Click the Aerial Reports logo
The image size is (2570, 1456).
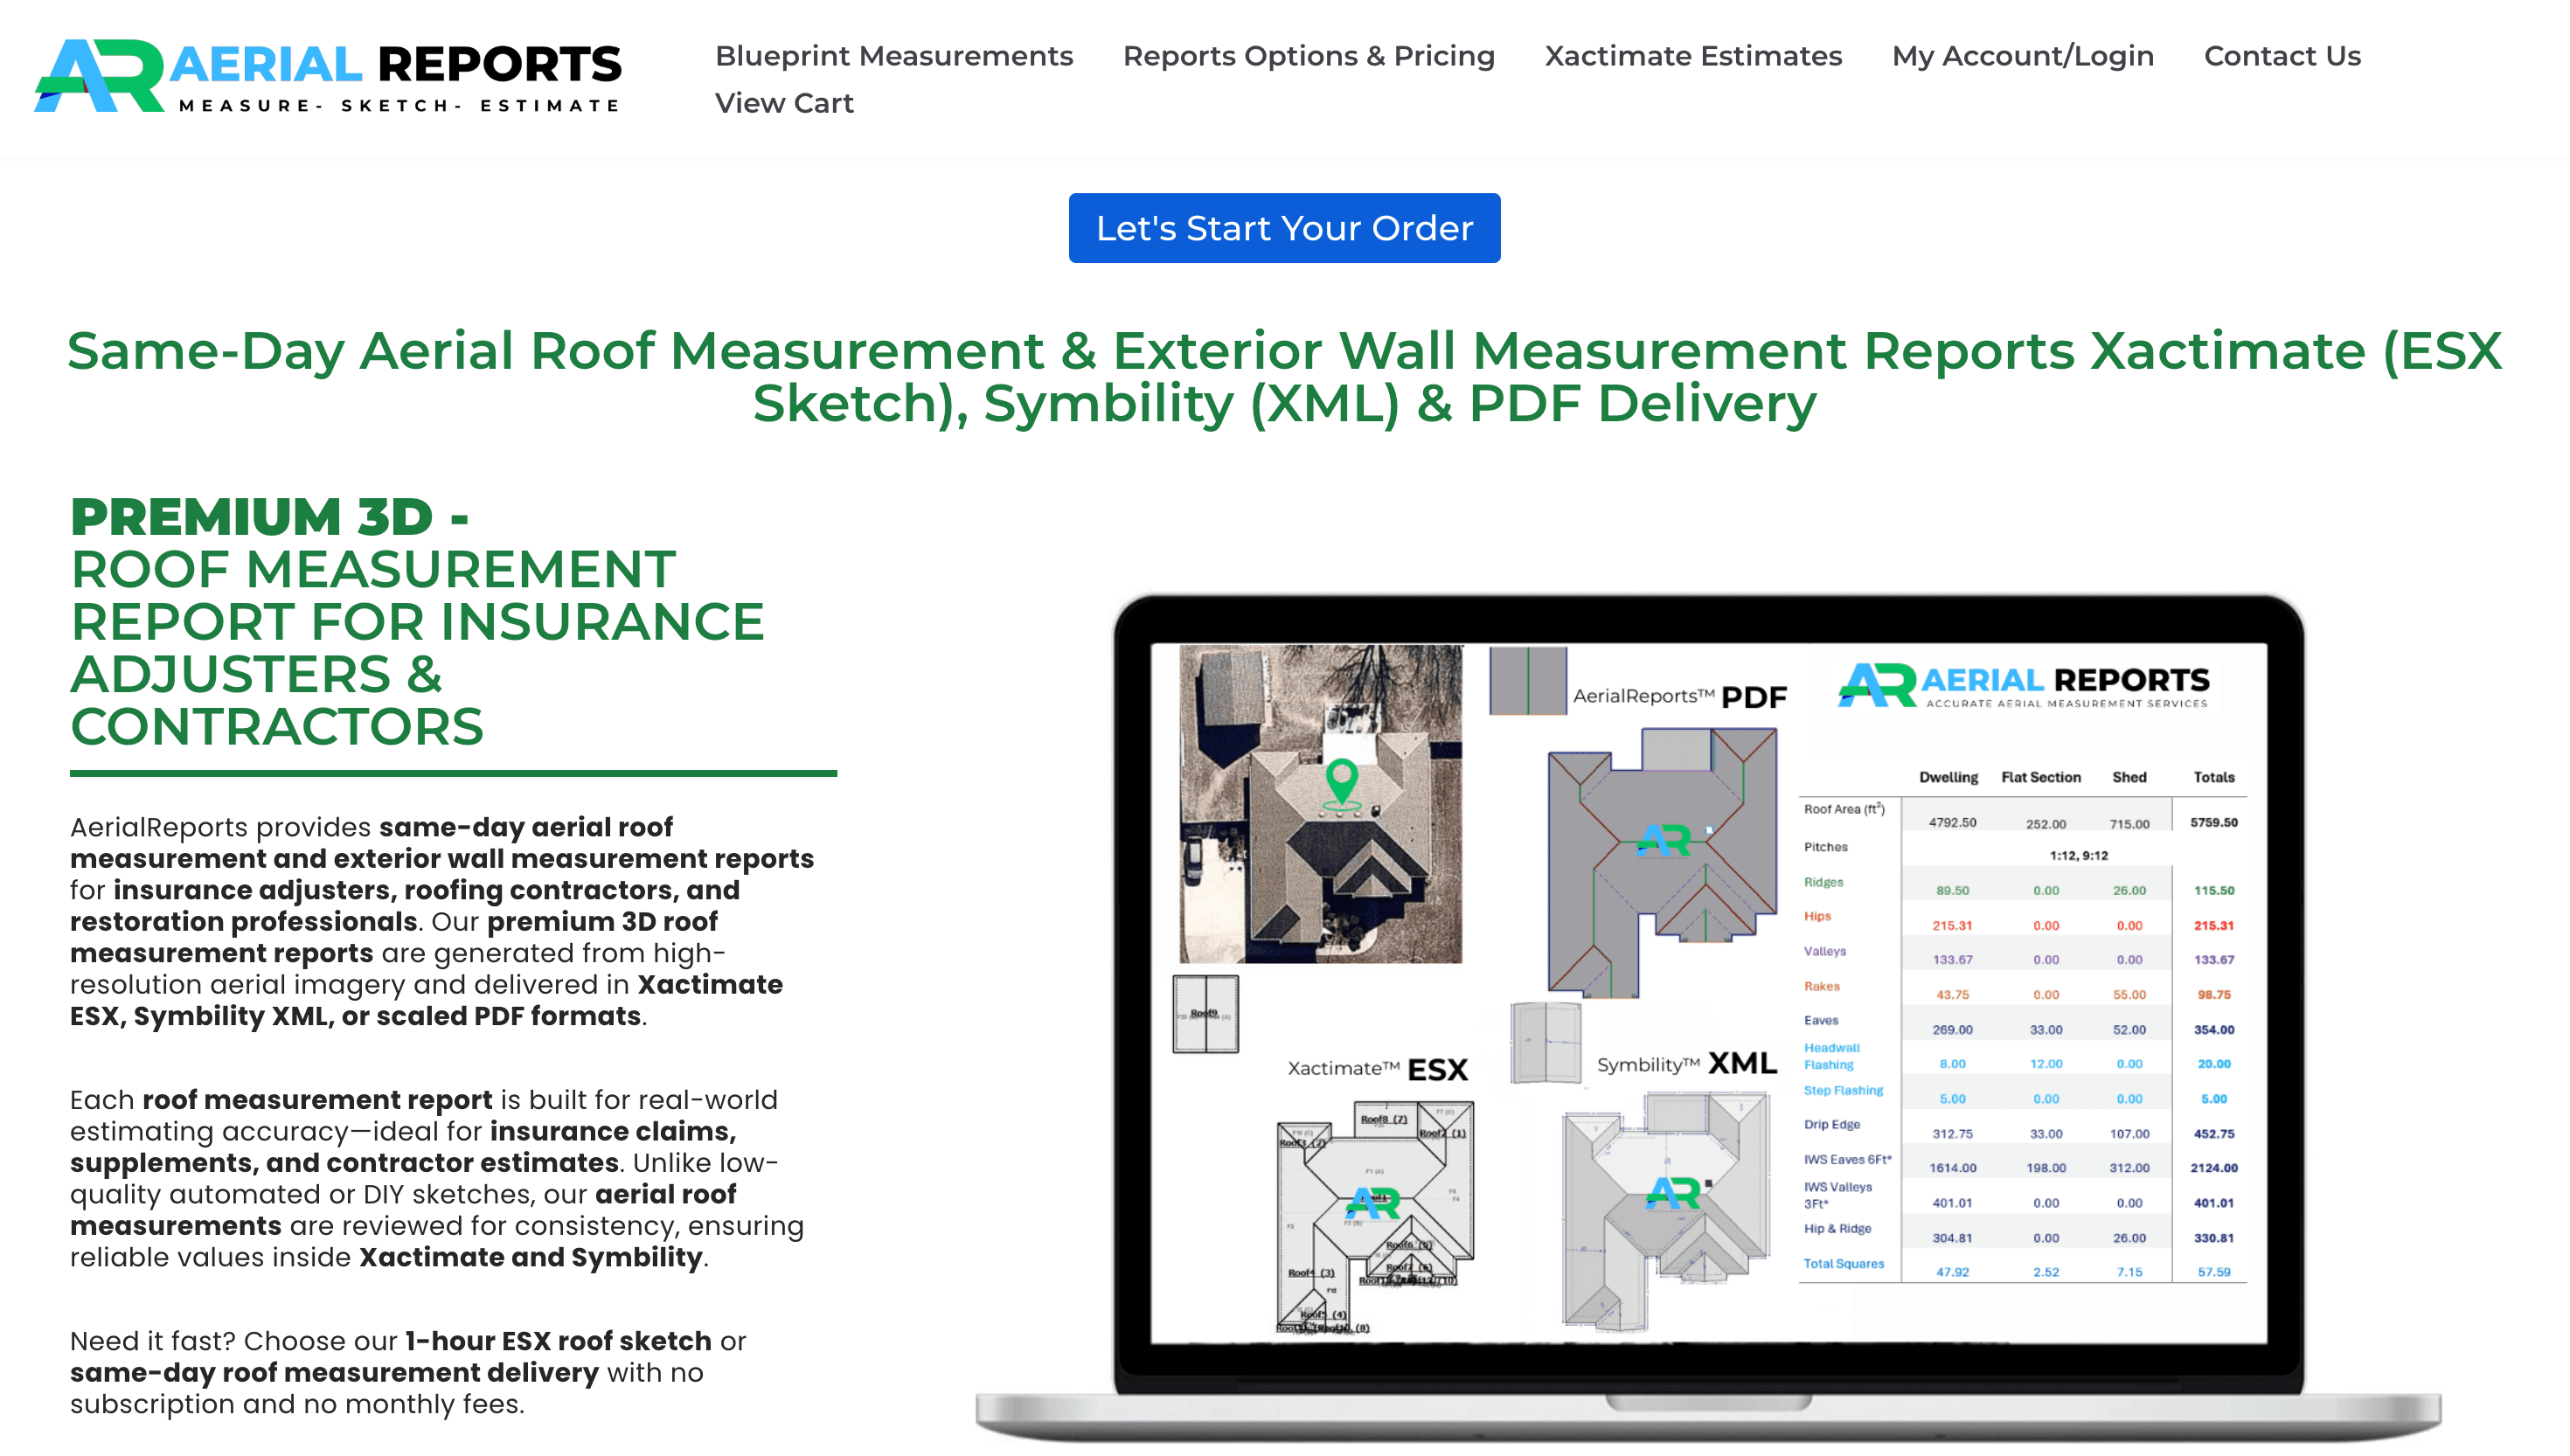tap(328, 76)
